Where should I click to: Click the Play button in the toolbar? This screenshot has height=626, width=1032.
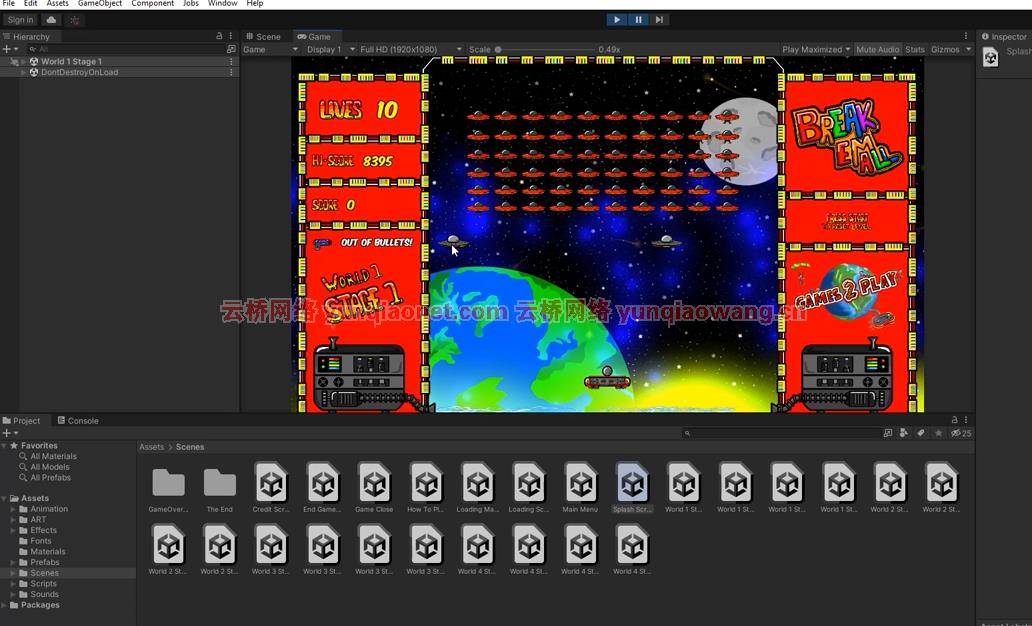(x=617, y=20)
